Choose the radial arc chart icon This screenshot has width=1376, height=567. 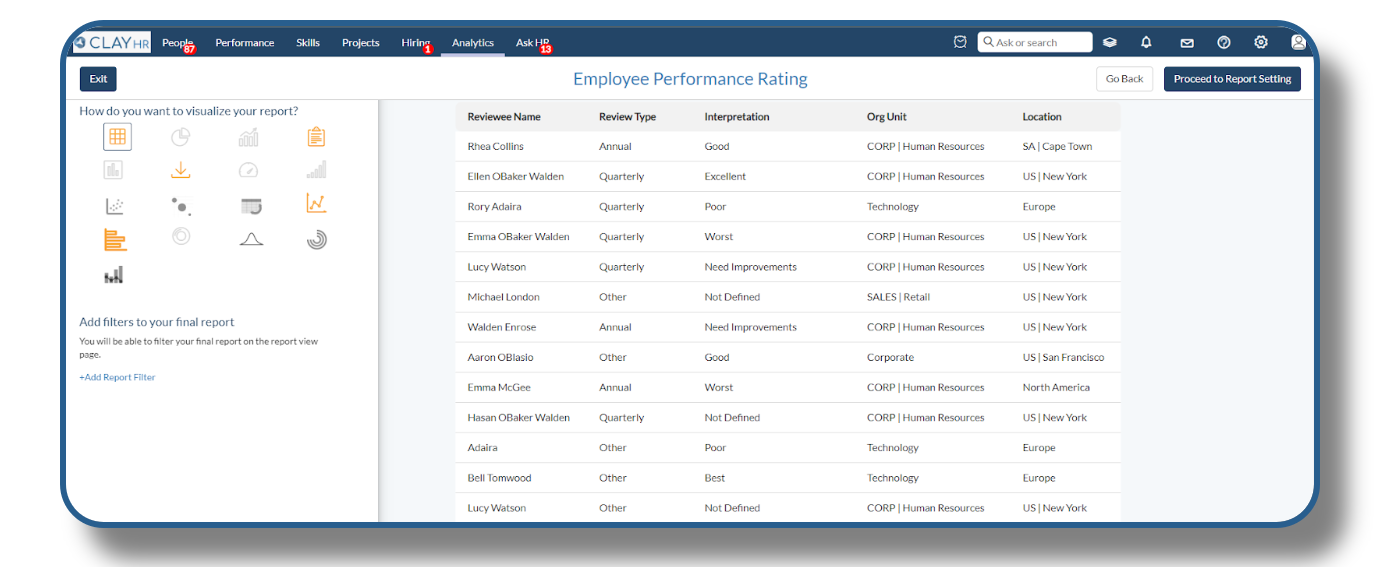(316, 240)
